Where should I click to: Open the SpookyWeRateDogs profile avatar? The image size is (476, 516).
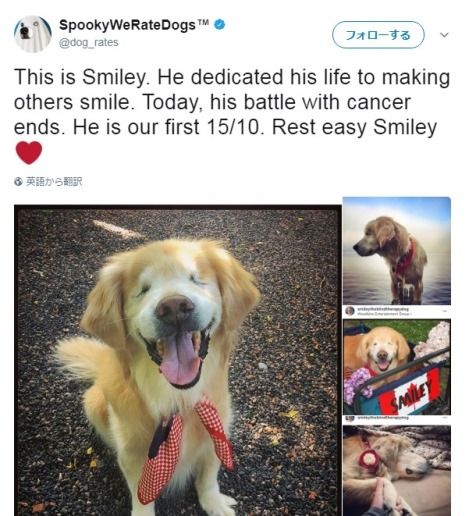[33, 34]
